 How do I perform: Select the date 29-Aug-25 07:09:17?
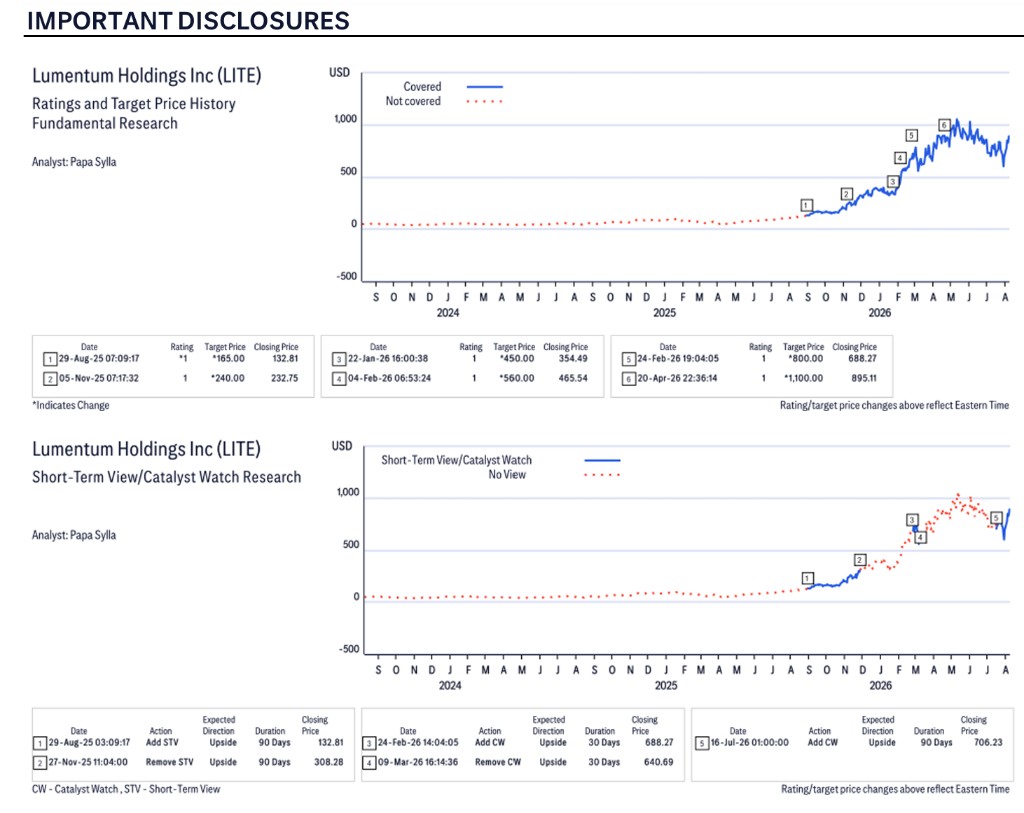click(99, 359)
